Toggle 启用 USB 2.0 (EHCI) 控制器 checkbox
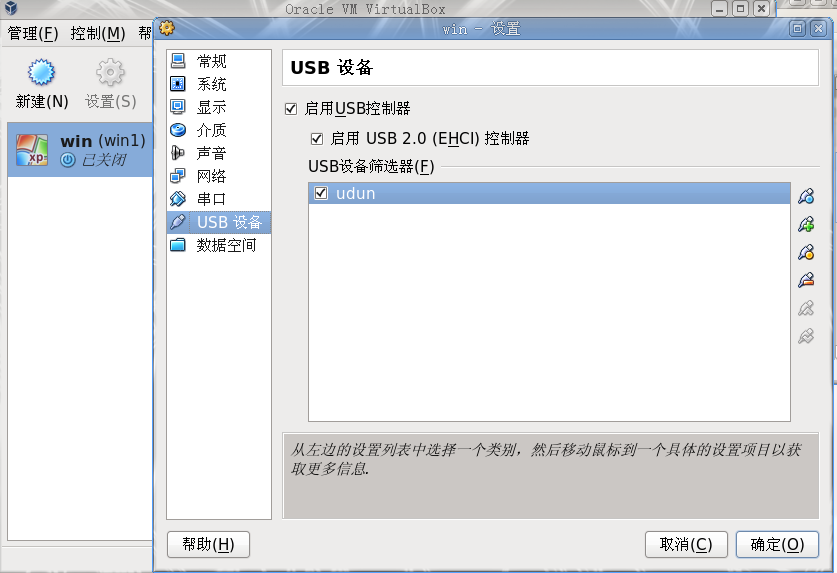Screen dimensions: 837x573 coord(317,139)
